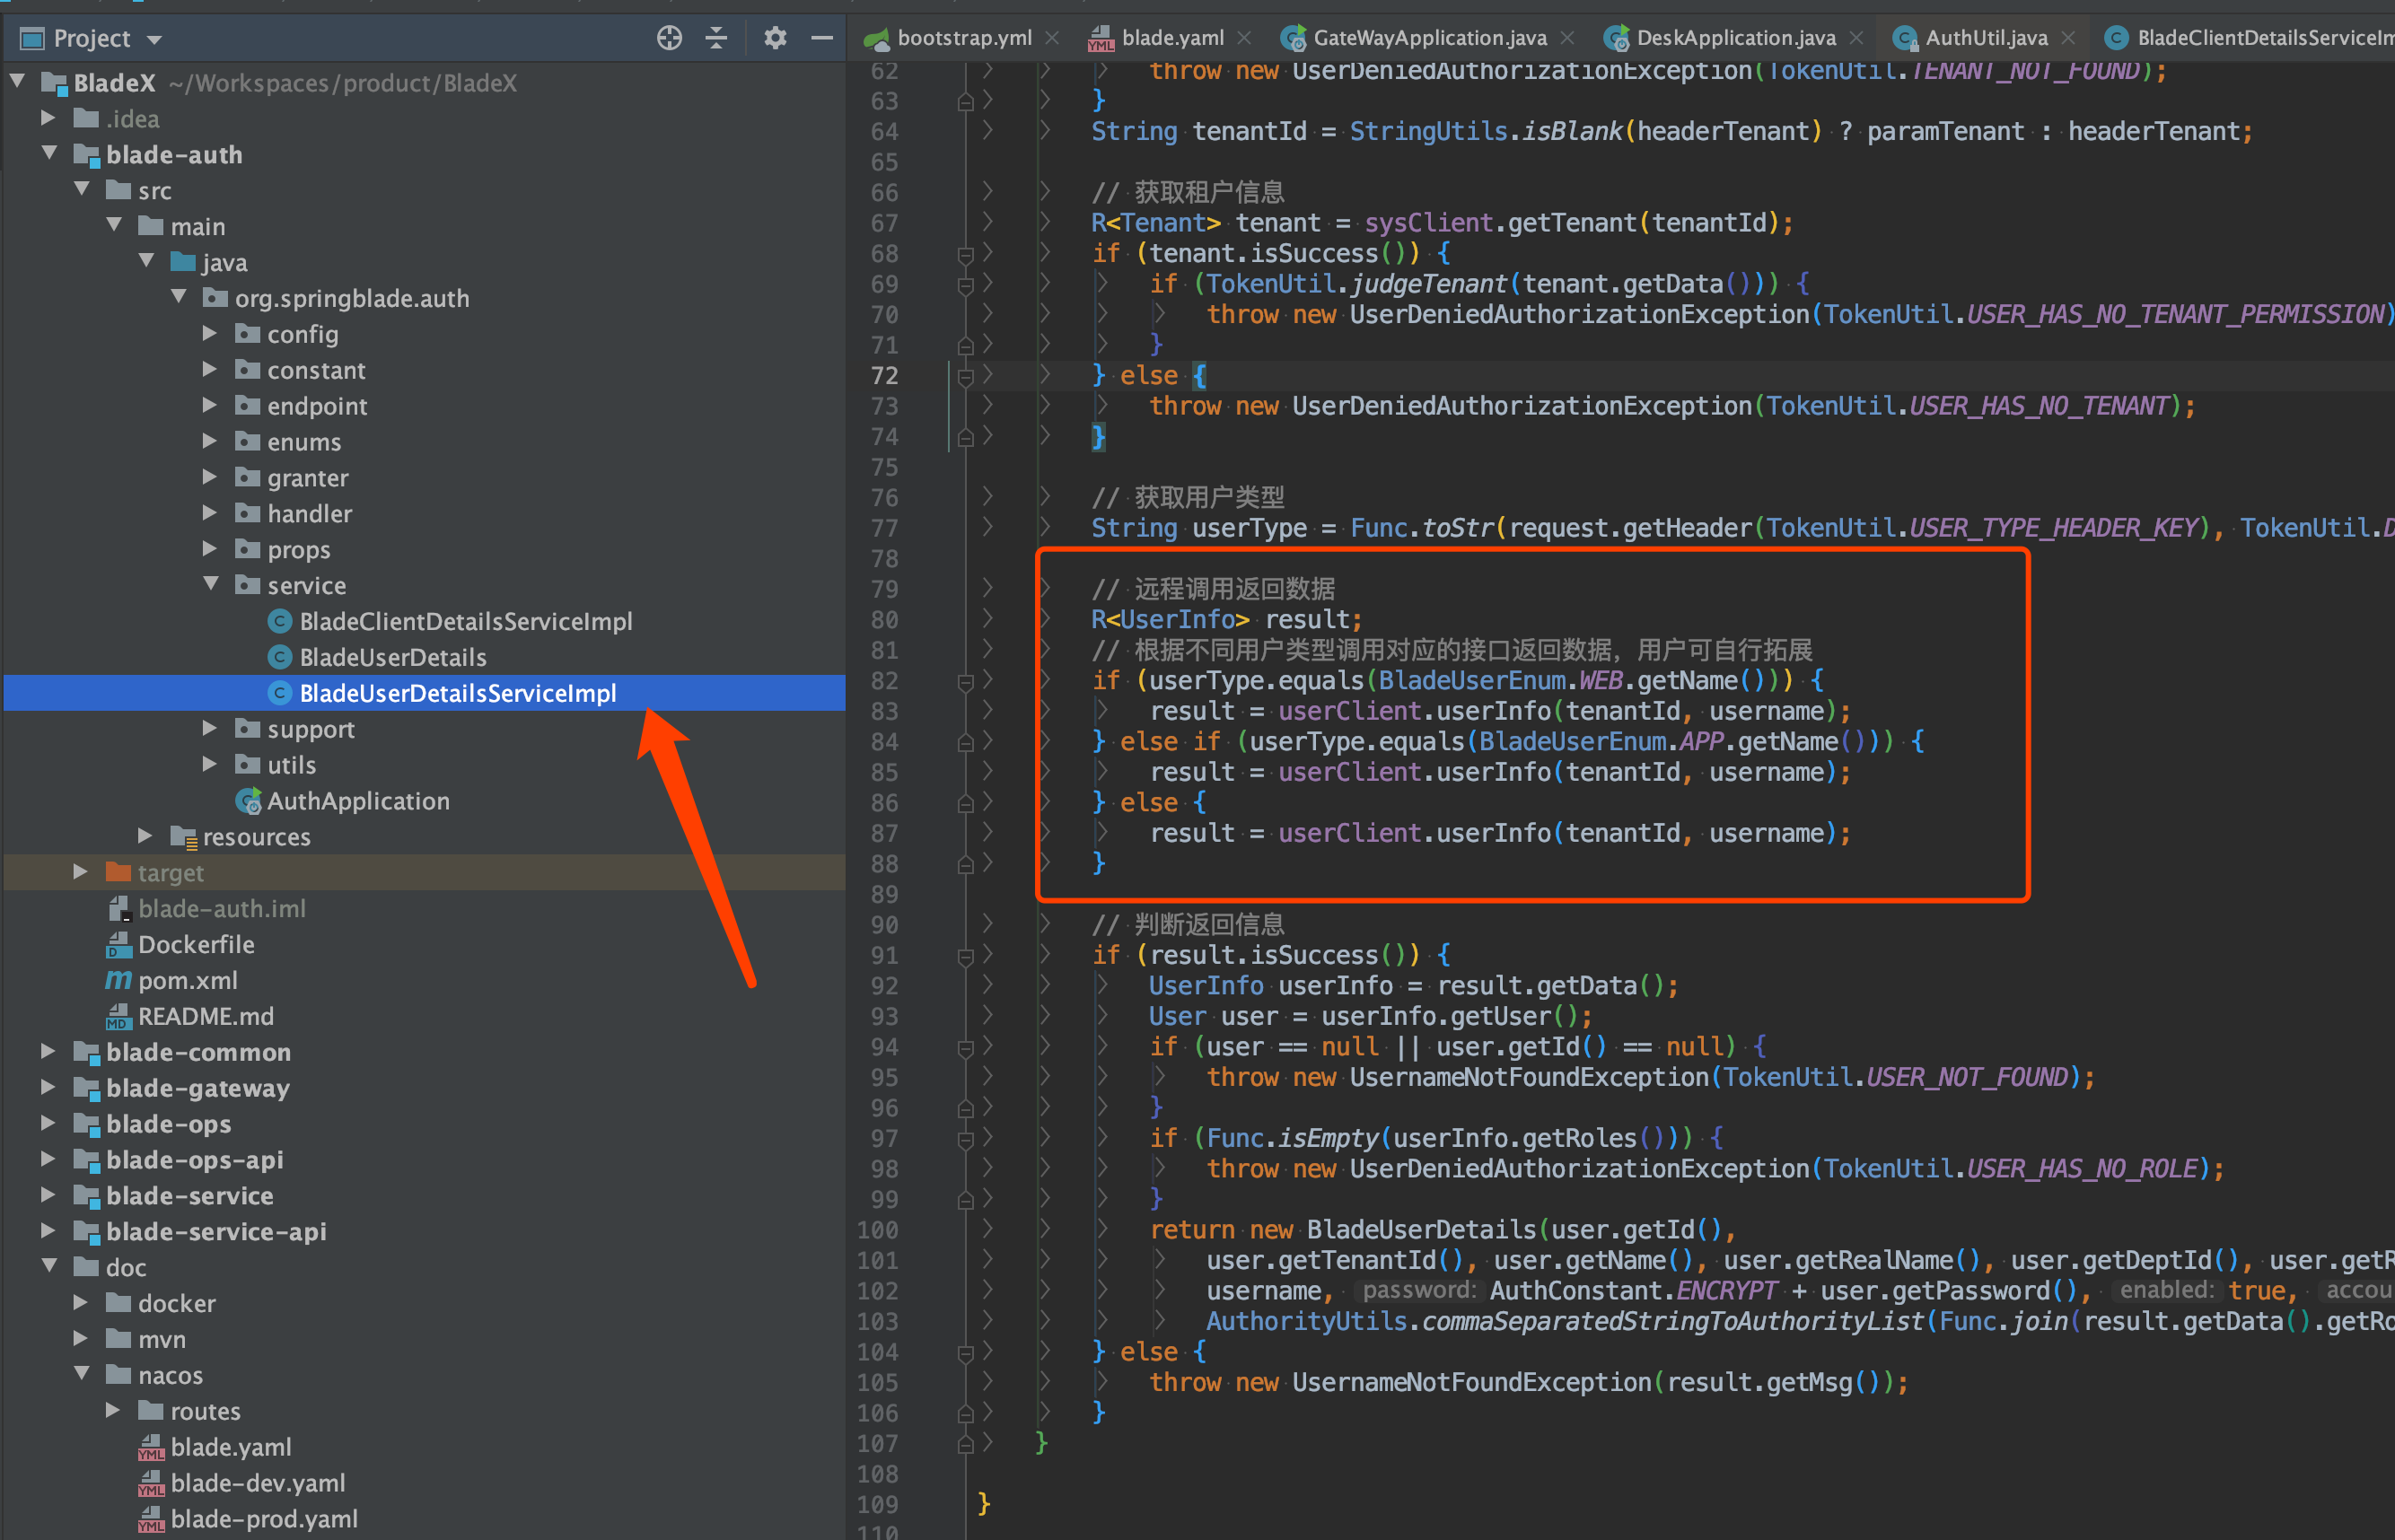The image size is (2395, 1540).
Task: Toggle code fold marker at line 97
Action: [965, 1140]
